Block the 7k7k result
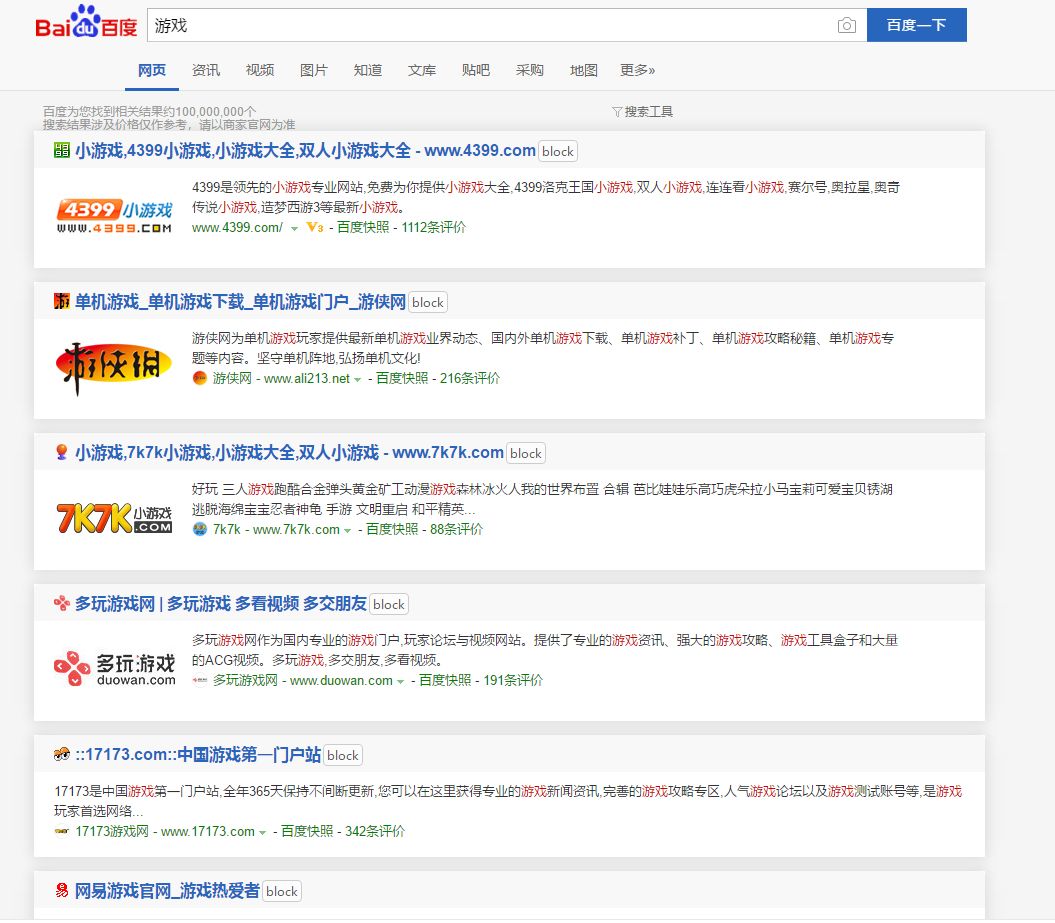Screen dimensions: 1055x923 coord(526,453)
